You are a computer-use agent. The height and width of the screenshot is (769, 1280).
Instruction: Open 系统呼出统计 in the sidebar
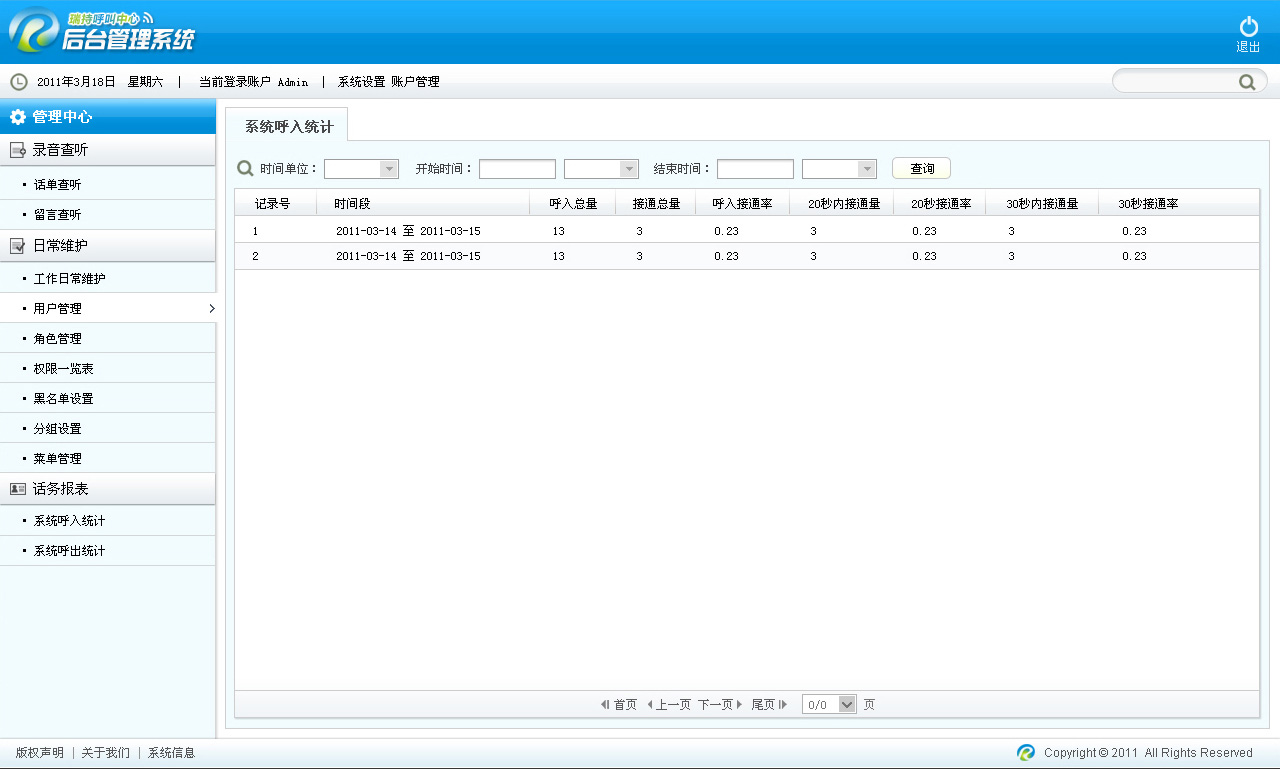click(x=108, y=551)
